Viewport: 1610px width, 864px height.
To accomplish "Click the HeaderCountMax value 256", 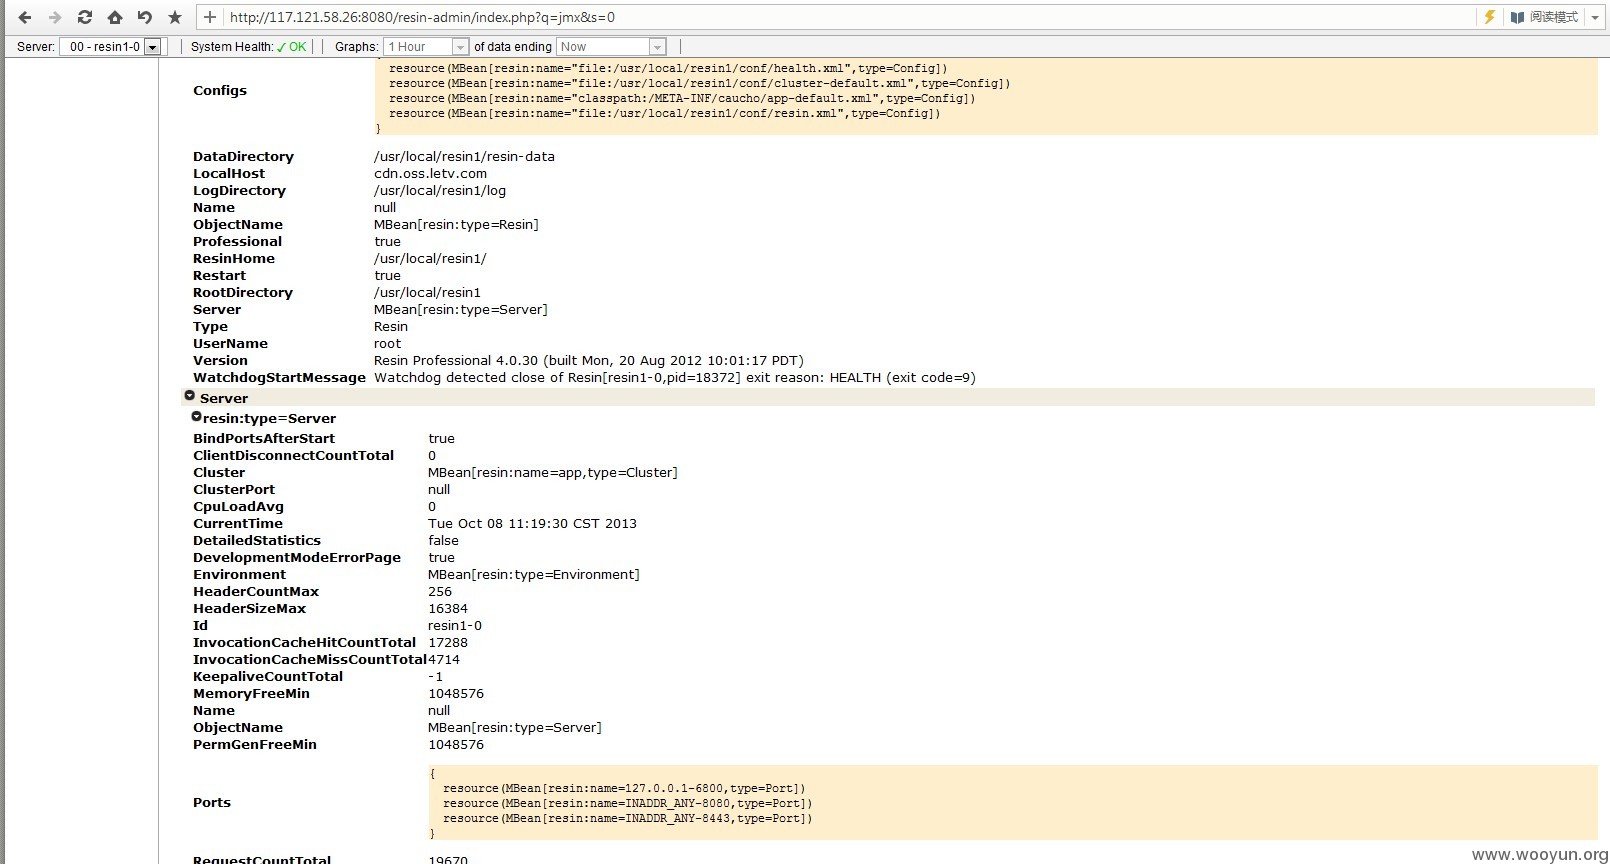I will [440, 591].
